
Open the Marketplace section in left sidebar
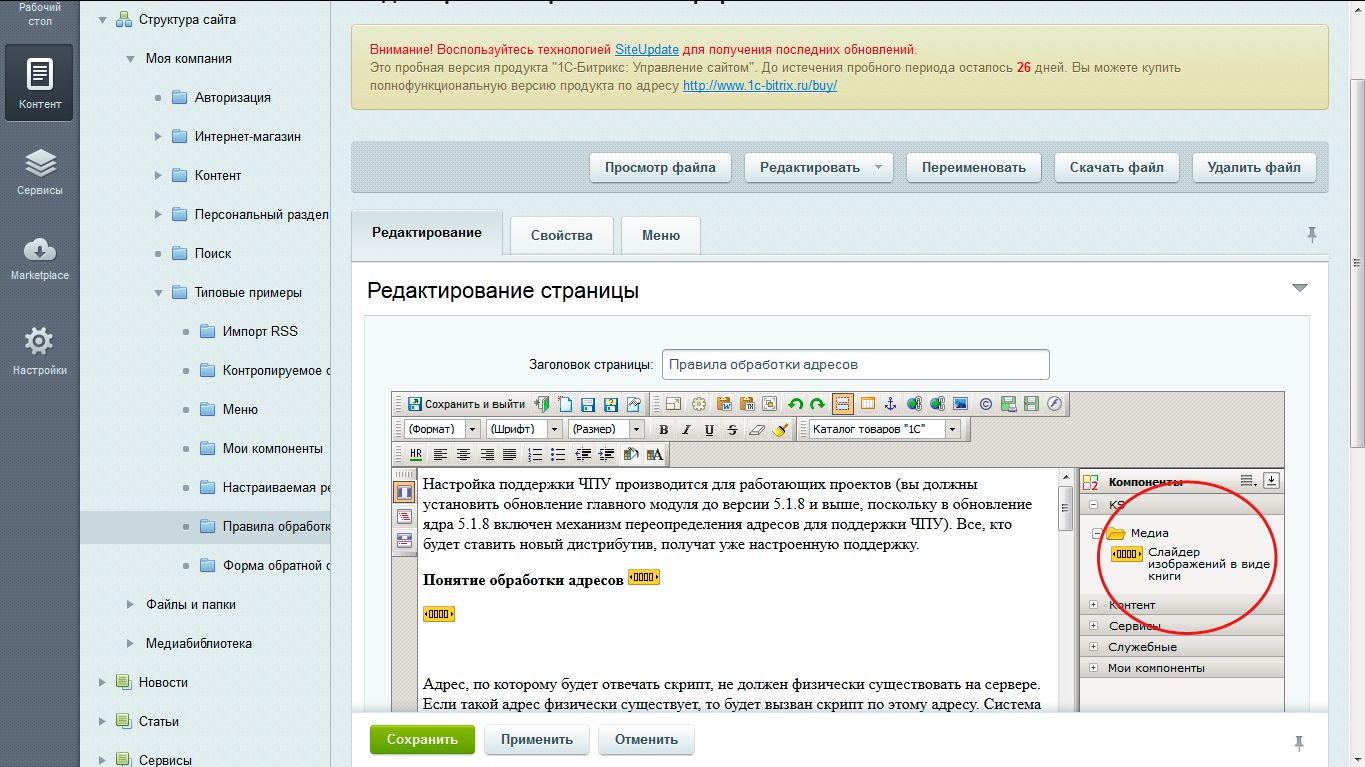point(39,259)
